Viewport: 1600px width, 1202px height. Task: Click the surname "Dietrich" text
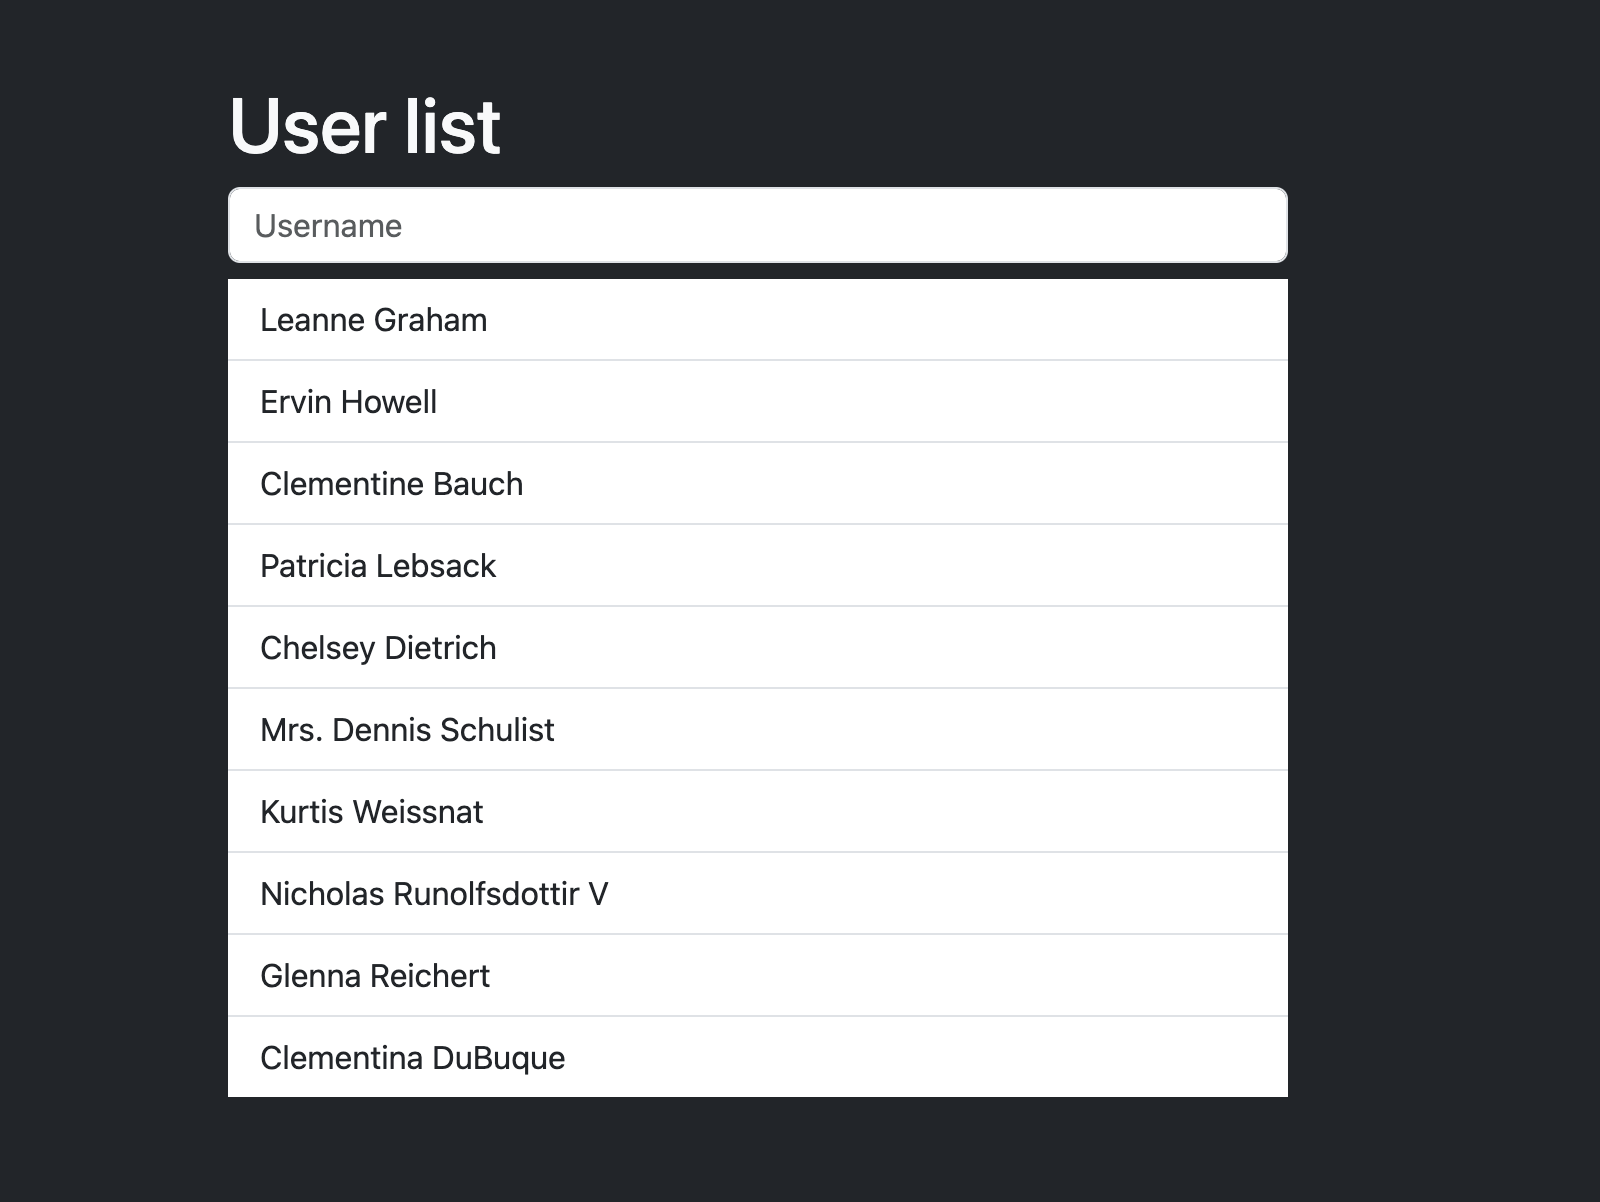click(x=440, y=649)
